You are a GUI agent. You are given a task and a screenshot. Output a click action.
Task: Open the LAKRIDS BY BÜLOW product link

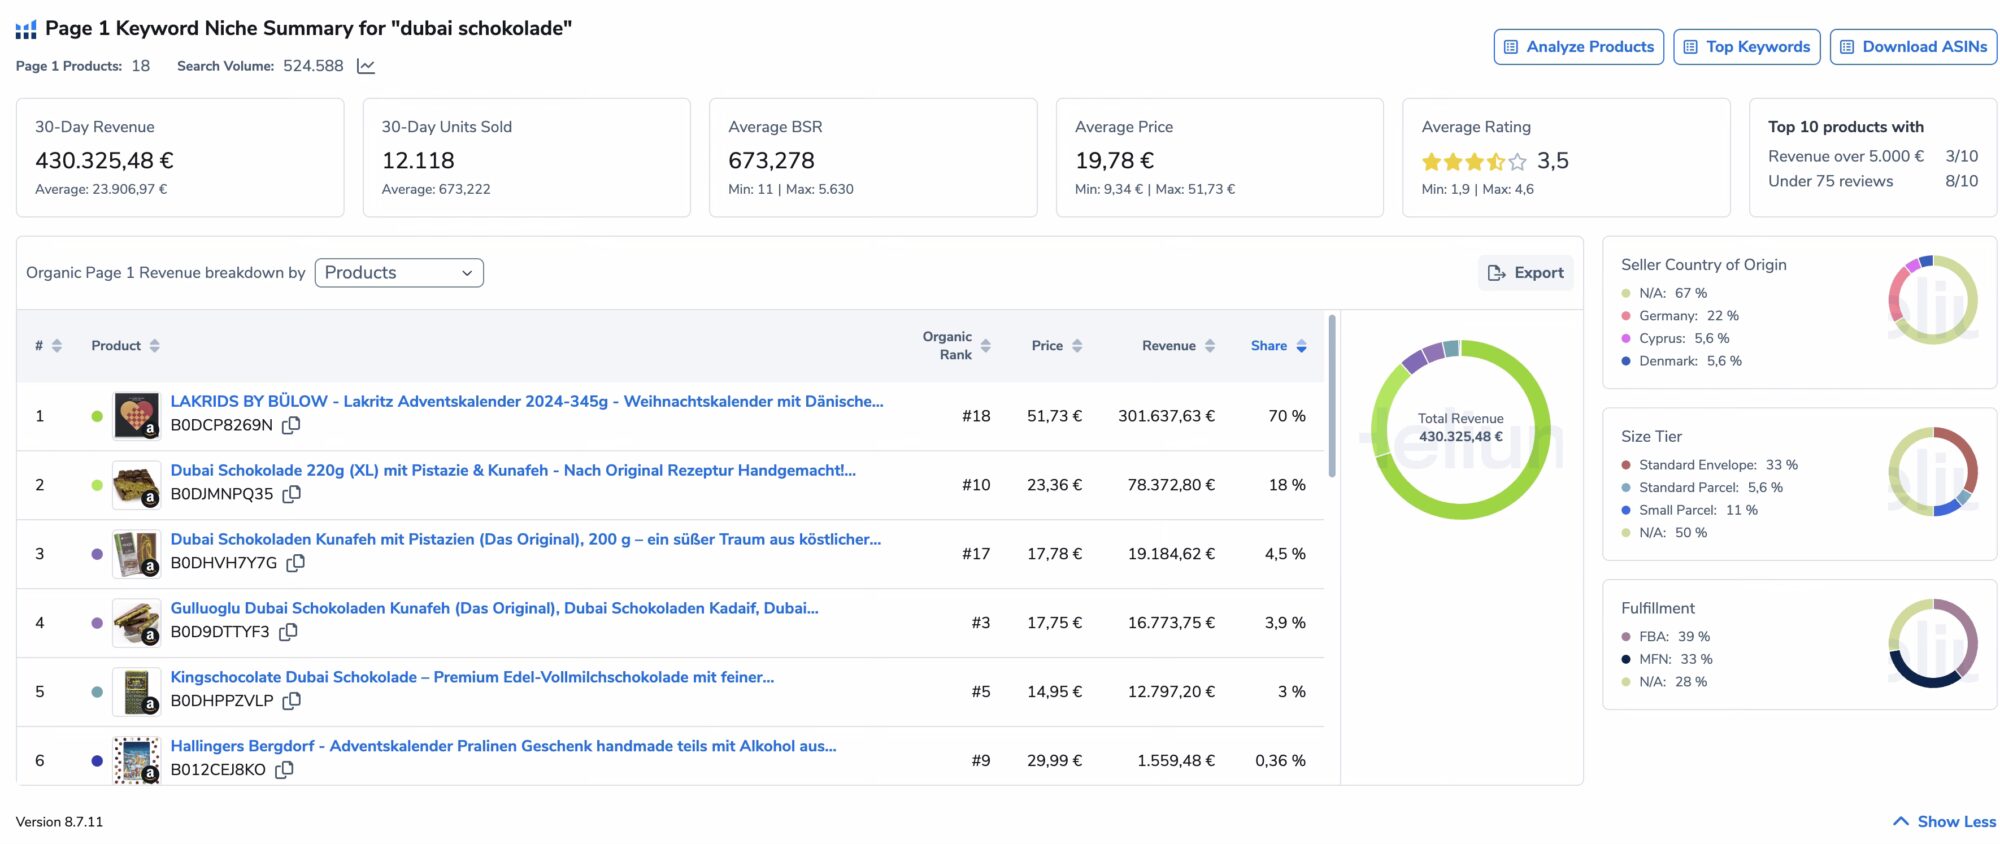point(526,401)
